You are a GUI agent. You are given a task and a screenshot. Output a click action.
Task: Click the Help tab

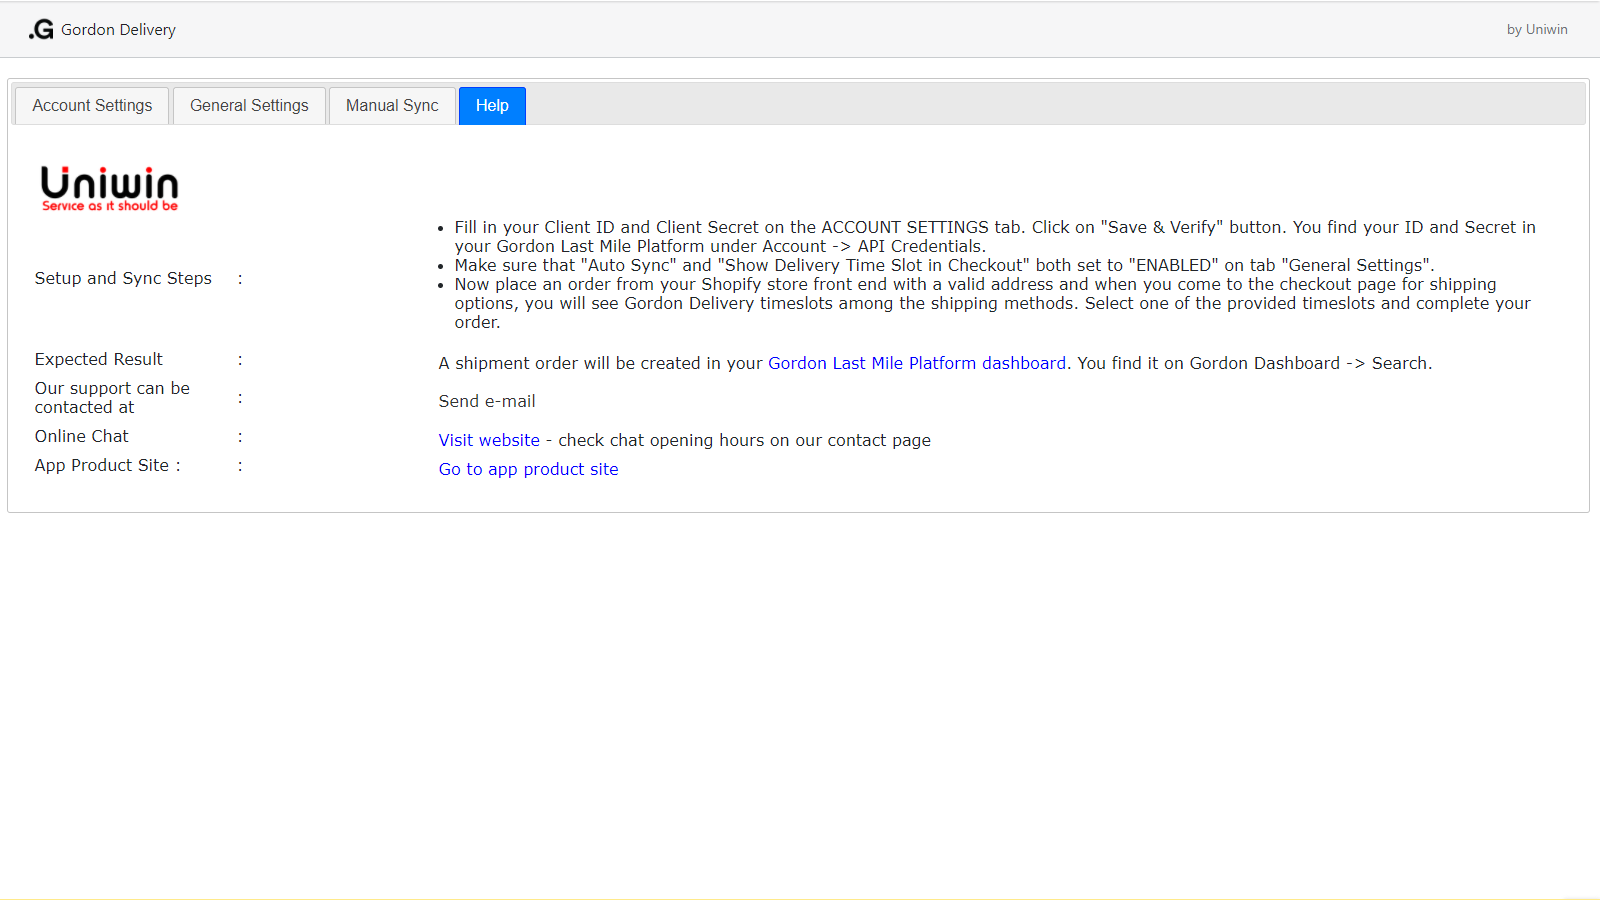[x=492, y=106]
